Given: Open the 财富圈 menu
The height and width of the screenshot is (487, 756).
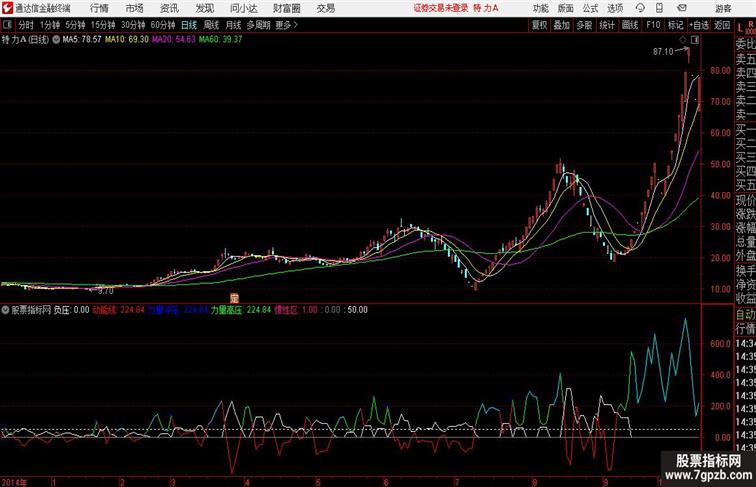Looking at the screenshot, I should point(286,8).
